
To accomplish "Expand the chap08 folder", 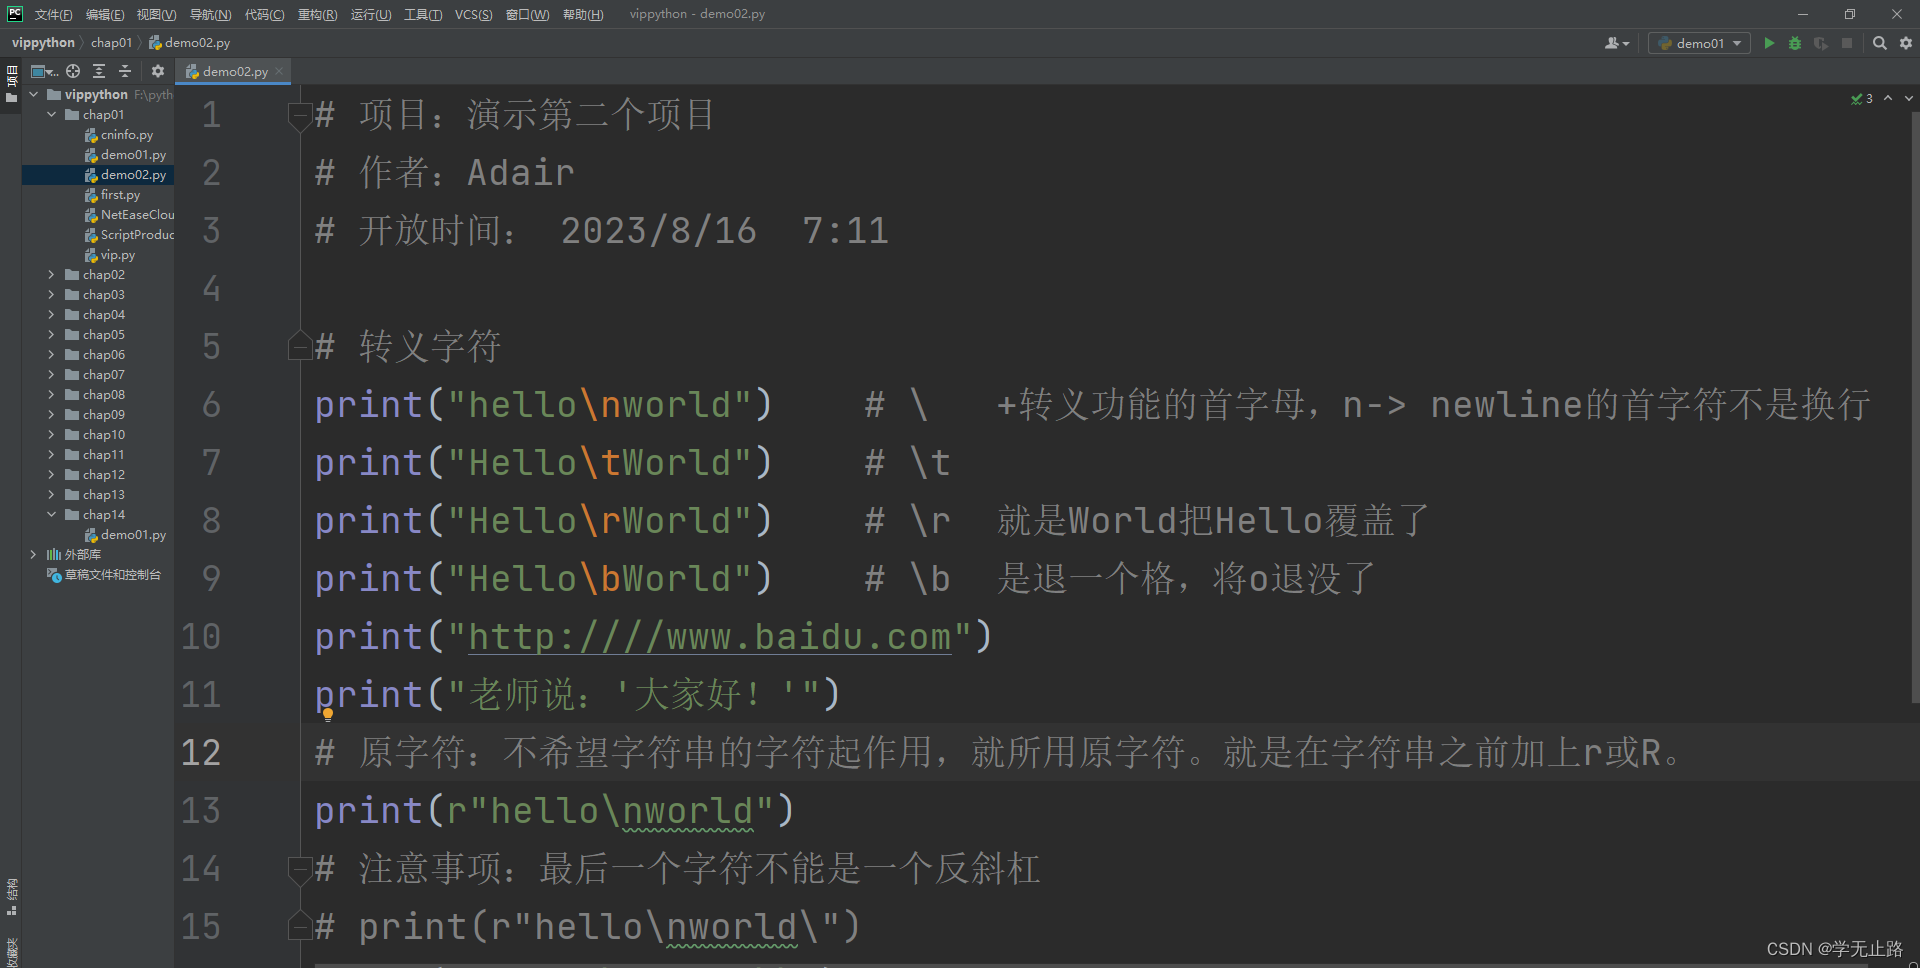I will 51,395.
